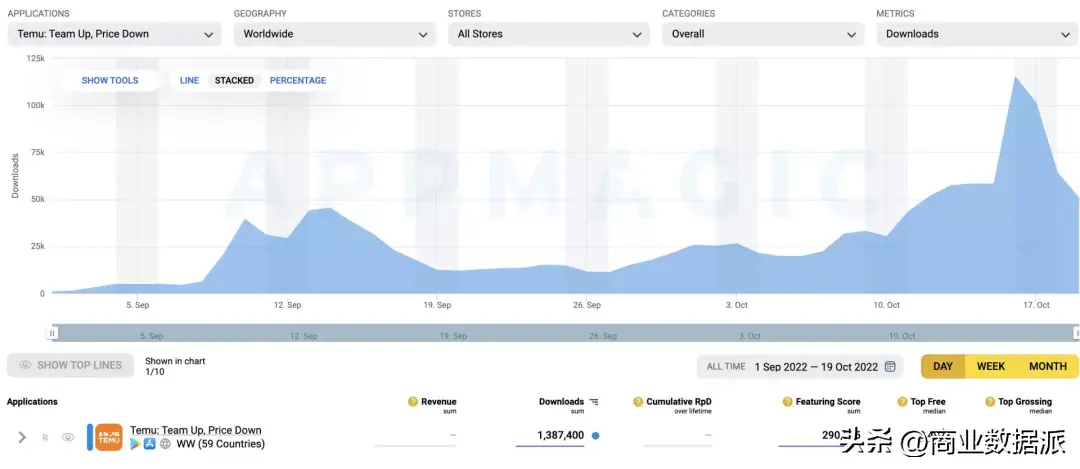Open calendar icon in the date range
Viewport: 1080px width, 469px height.
tap(890, 367)
